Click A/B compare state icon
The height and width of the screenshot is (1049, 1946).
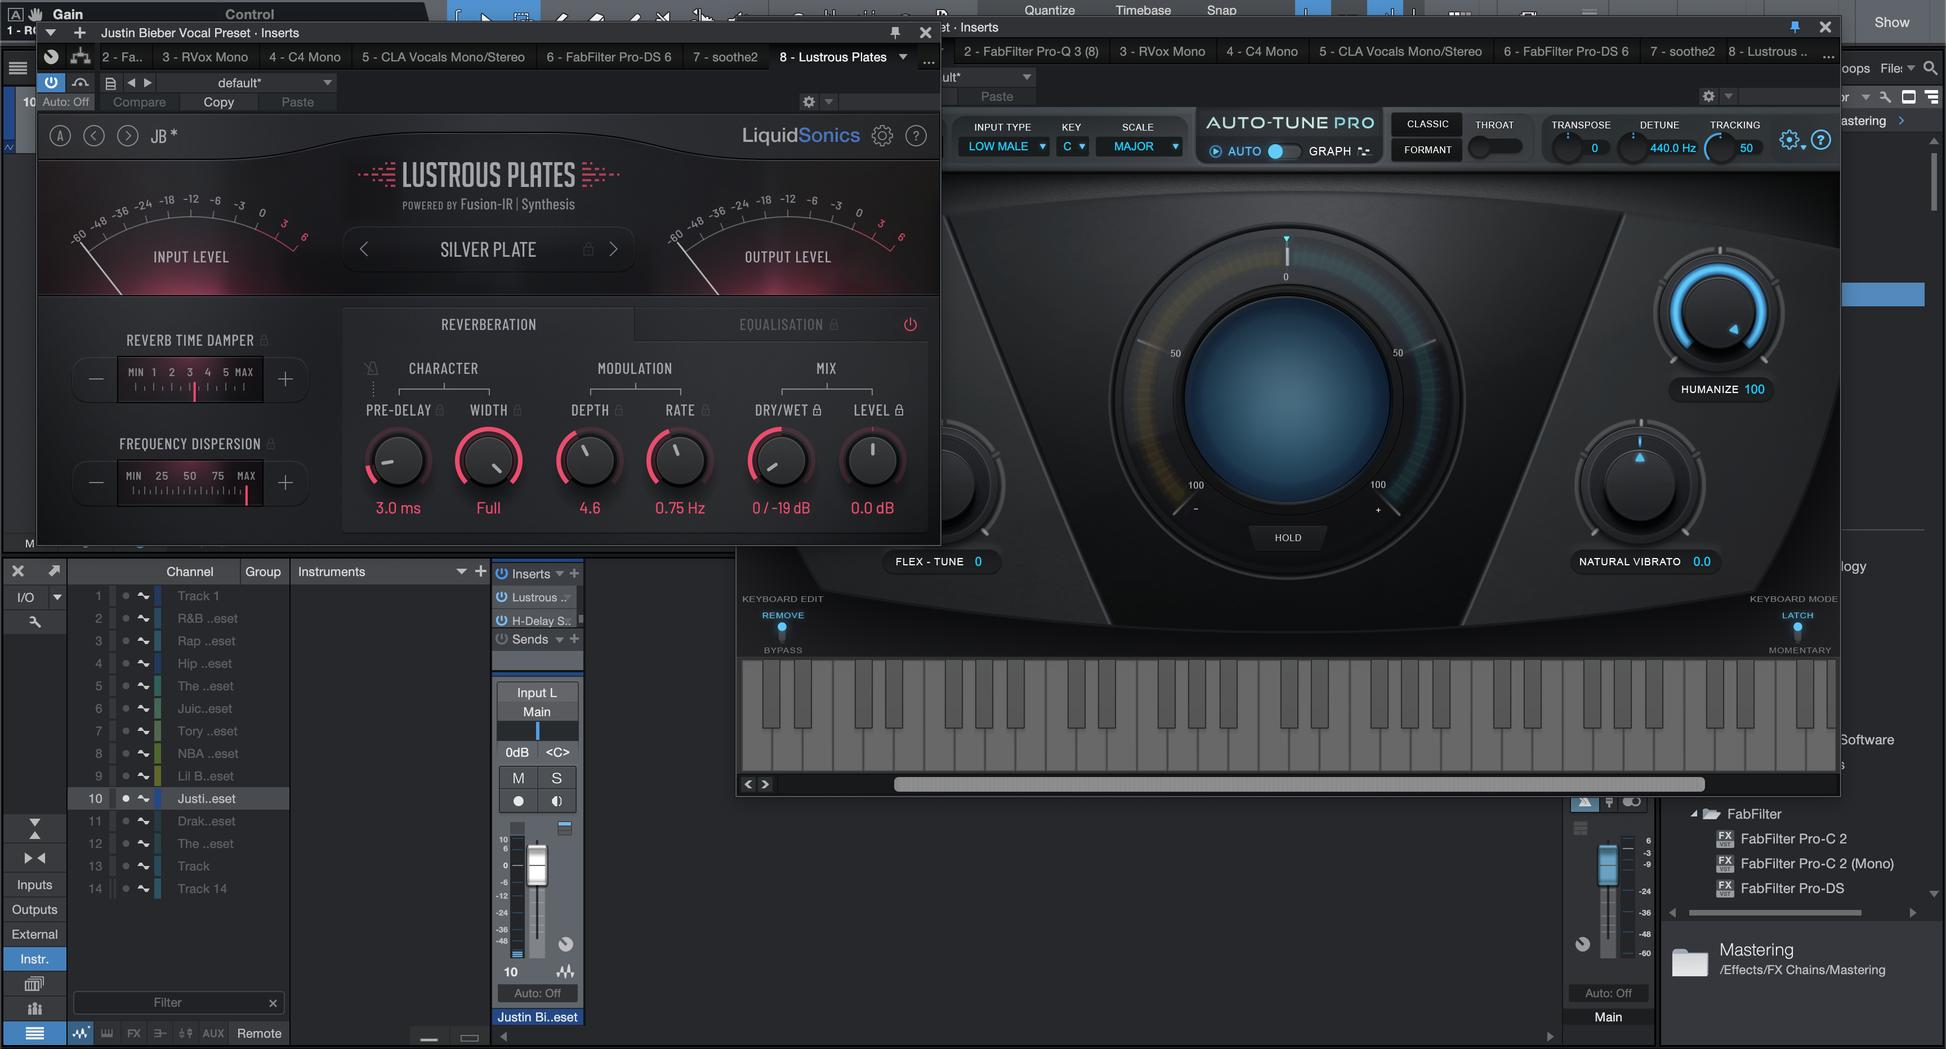pos(60,136)
